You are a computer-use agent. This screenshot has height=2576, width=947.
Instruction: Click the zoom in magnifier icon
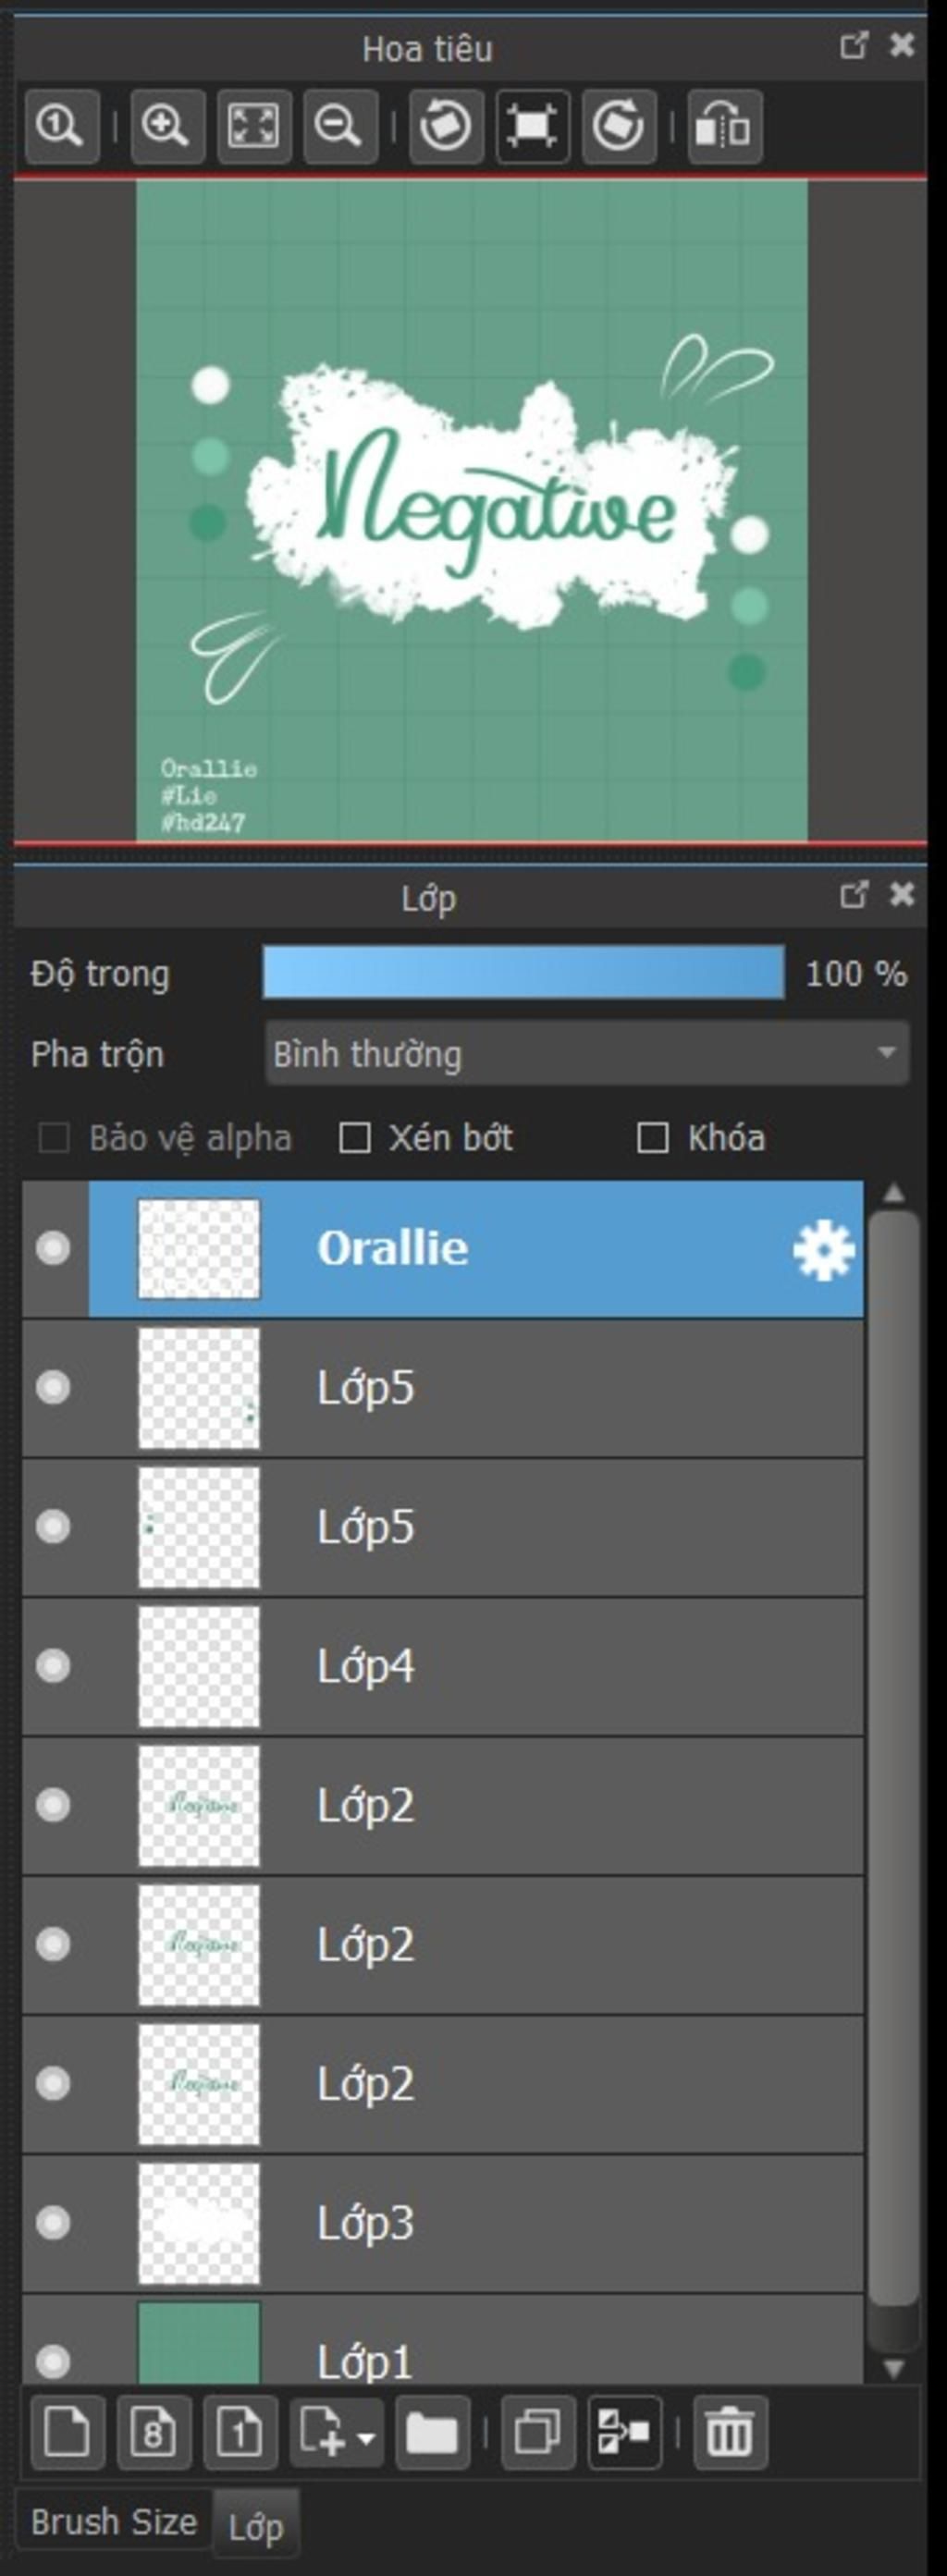point(167,126)
